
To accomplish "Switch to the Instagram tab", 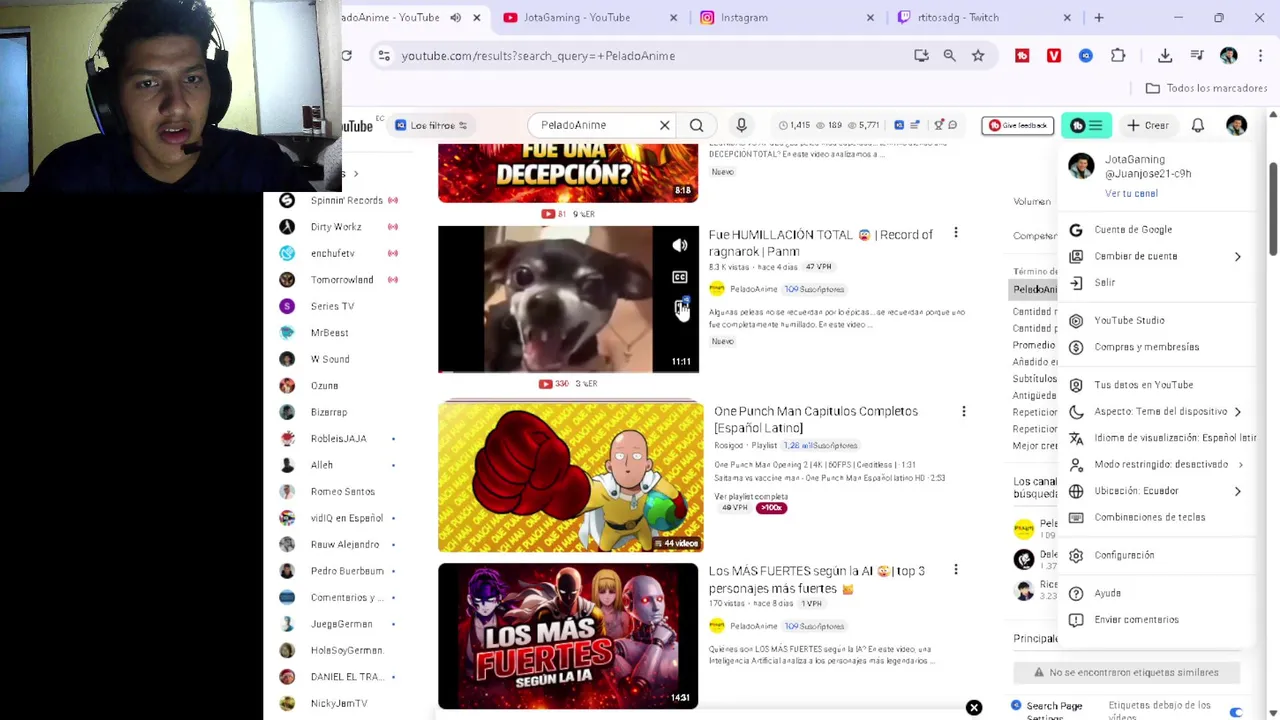I will (743, 17).
